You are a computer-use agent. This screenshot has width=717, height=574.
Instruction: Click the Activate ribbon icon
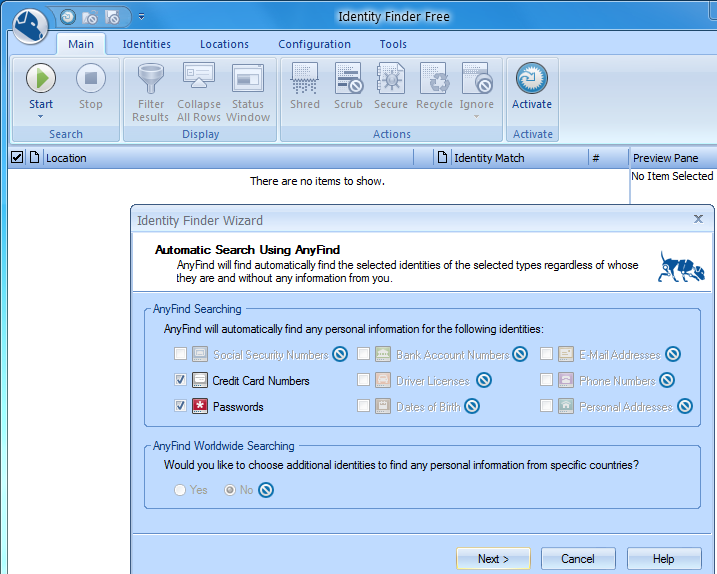532,78
